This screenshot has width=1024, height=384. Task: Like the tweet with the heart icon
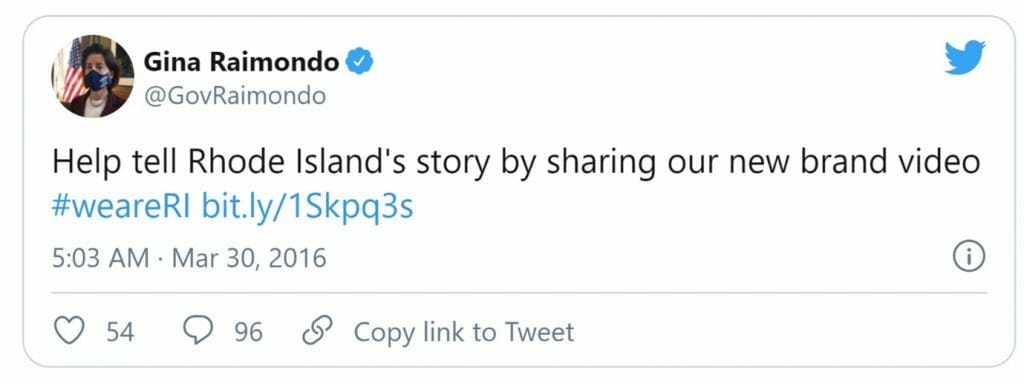pos(69,331)
